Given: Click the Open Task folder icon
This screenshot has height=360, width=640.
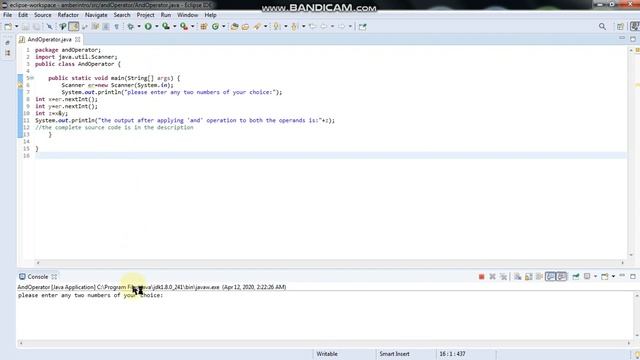Looking at the screenshot, I should point(245,27).
